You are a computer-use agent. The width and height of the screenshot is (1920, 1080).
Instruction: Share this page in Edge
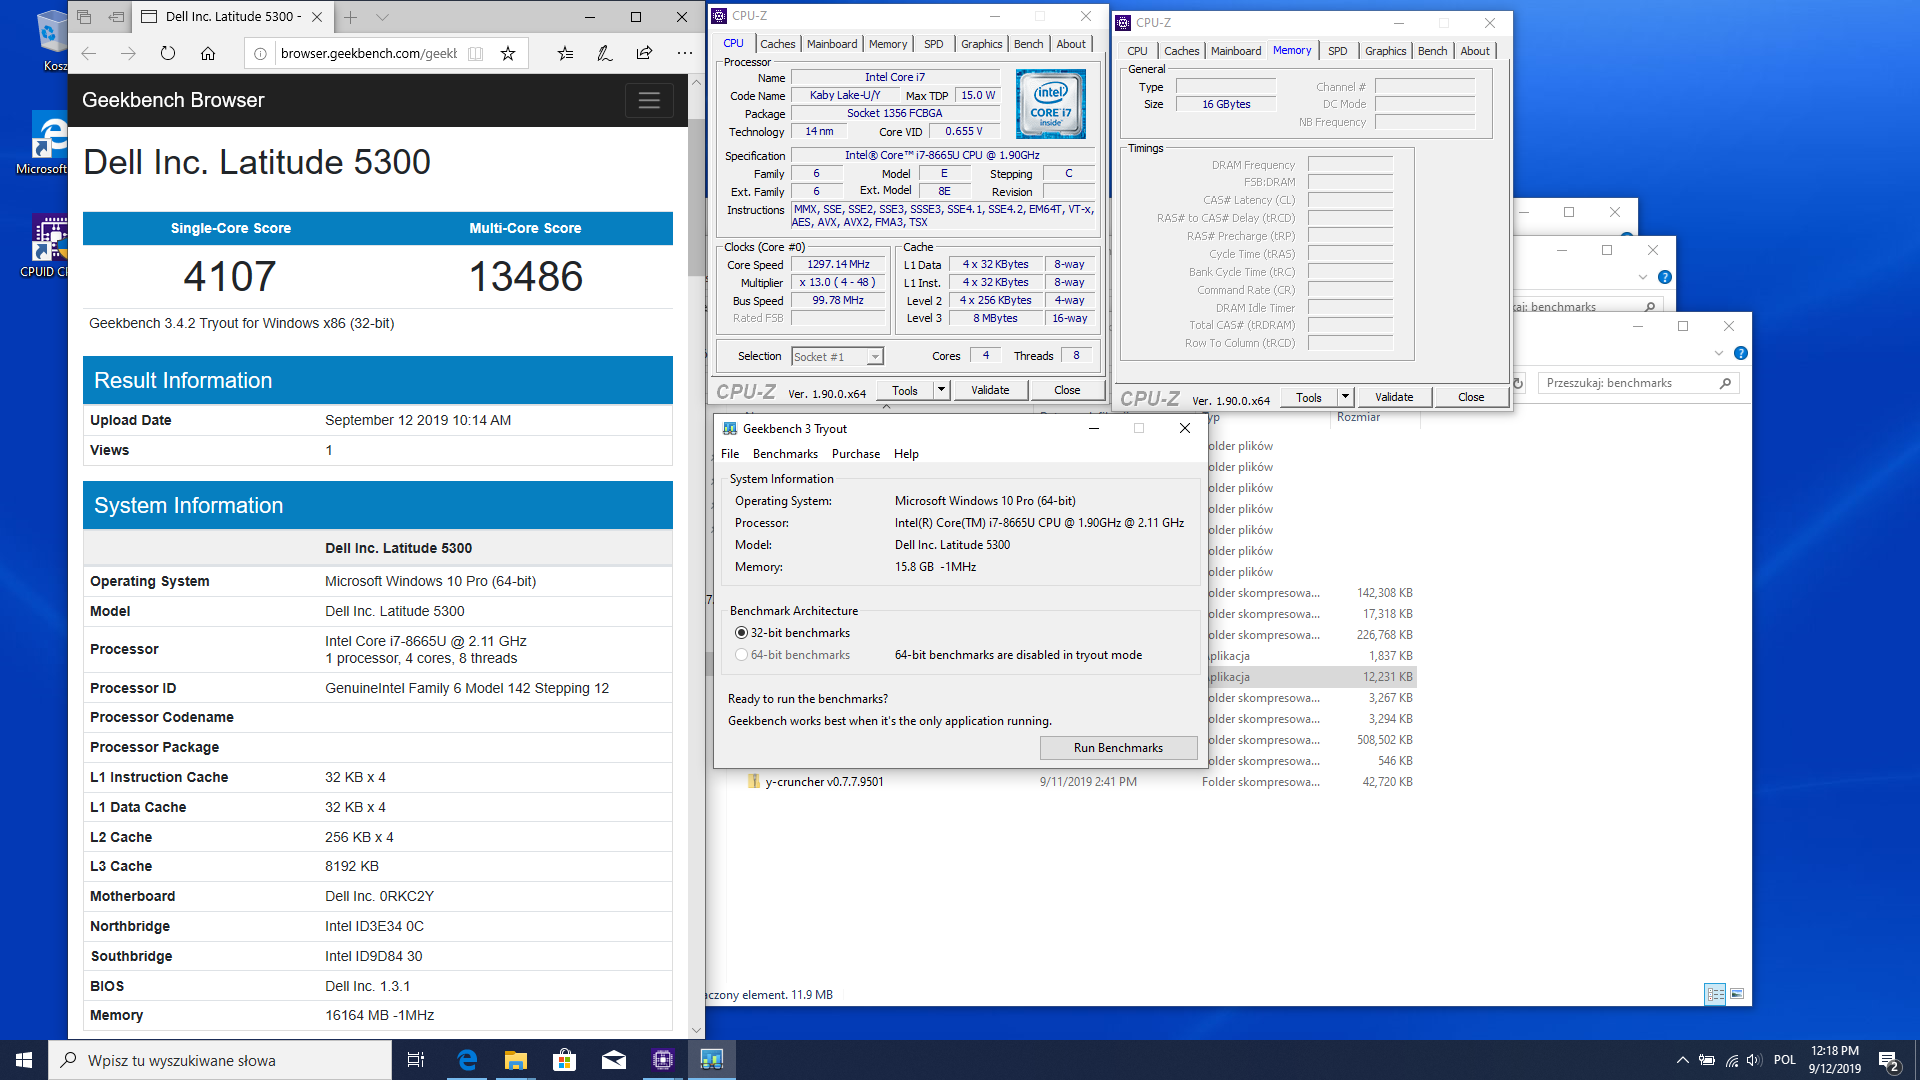pyautogui.click(x=644, y=53)
